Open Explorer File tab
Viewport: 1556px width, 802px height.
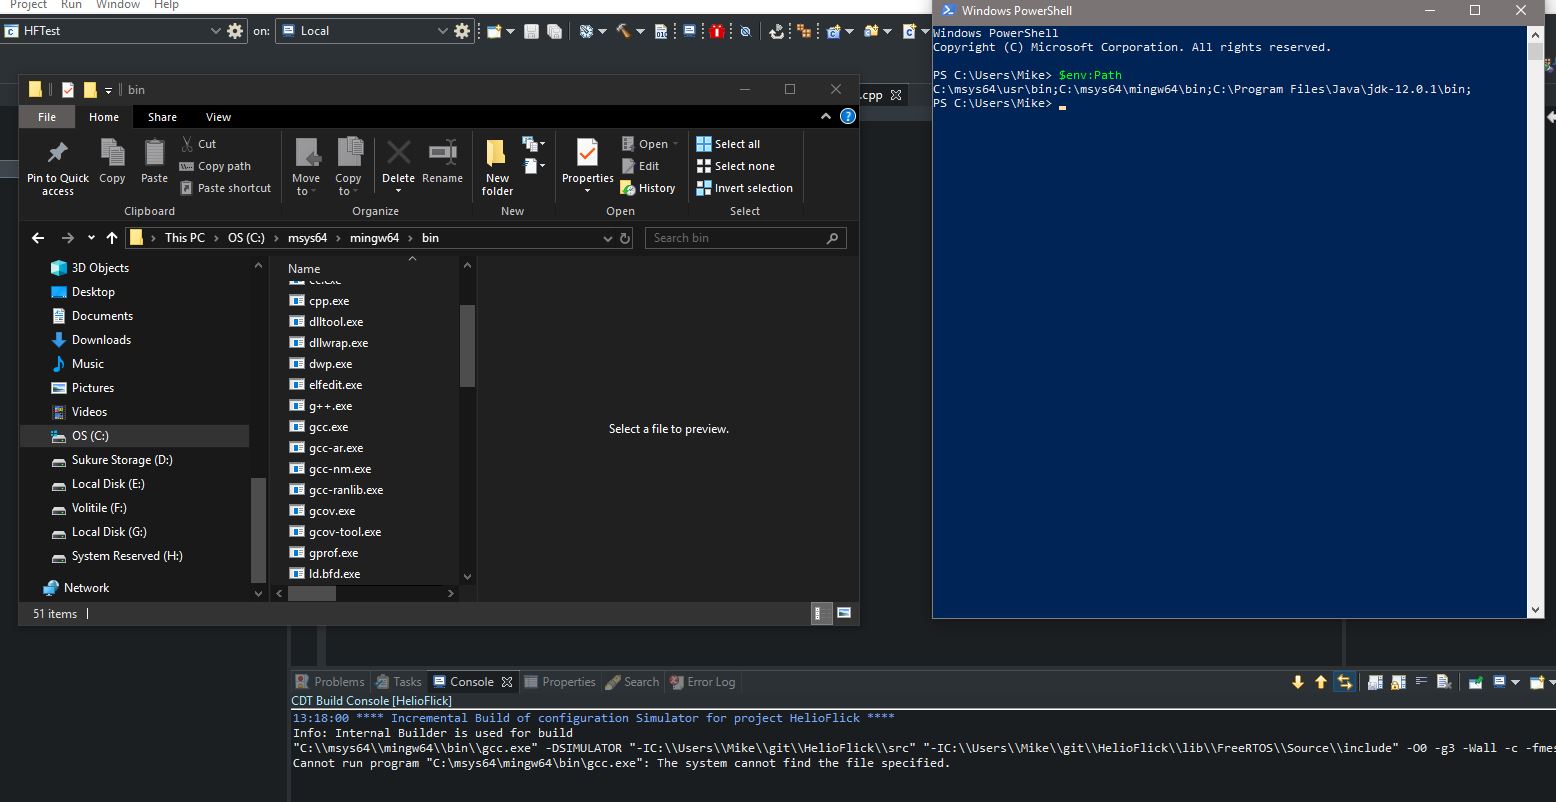click(x=47, y=117)
